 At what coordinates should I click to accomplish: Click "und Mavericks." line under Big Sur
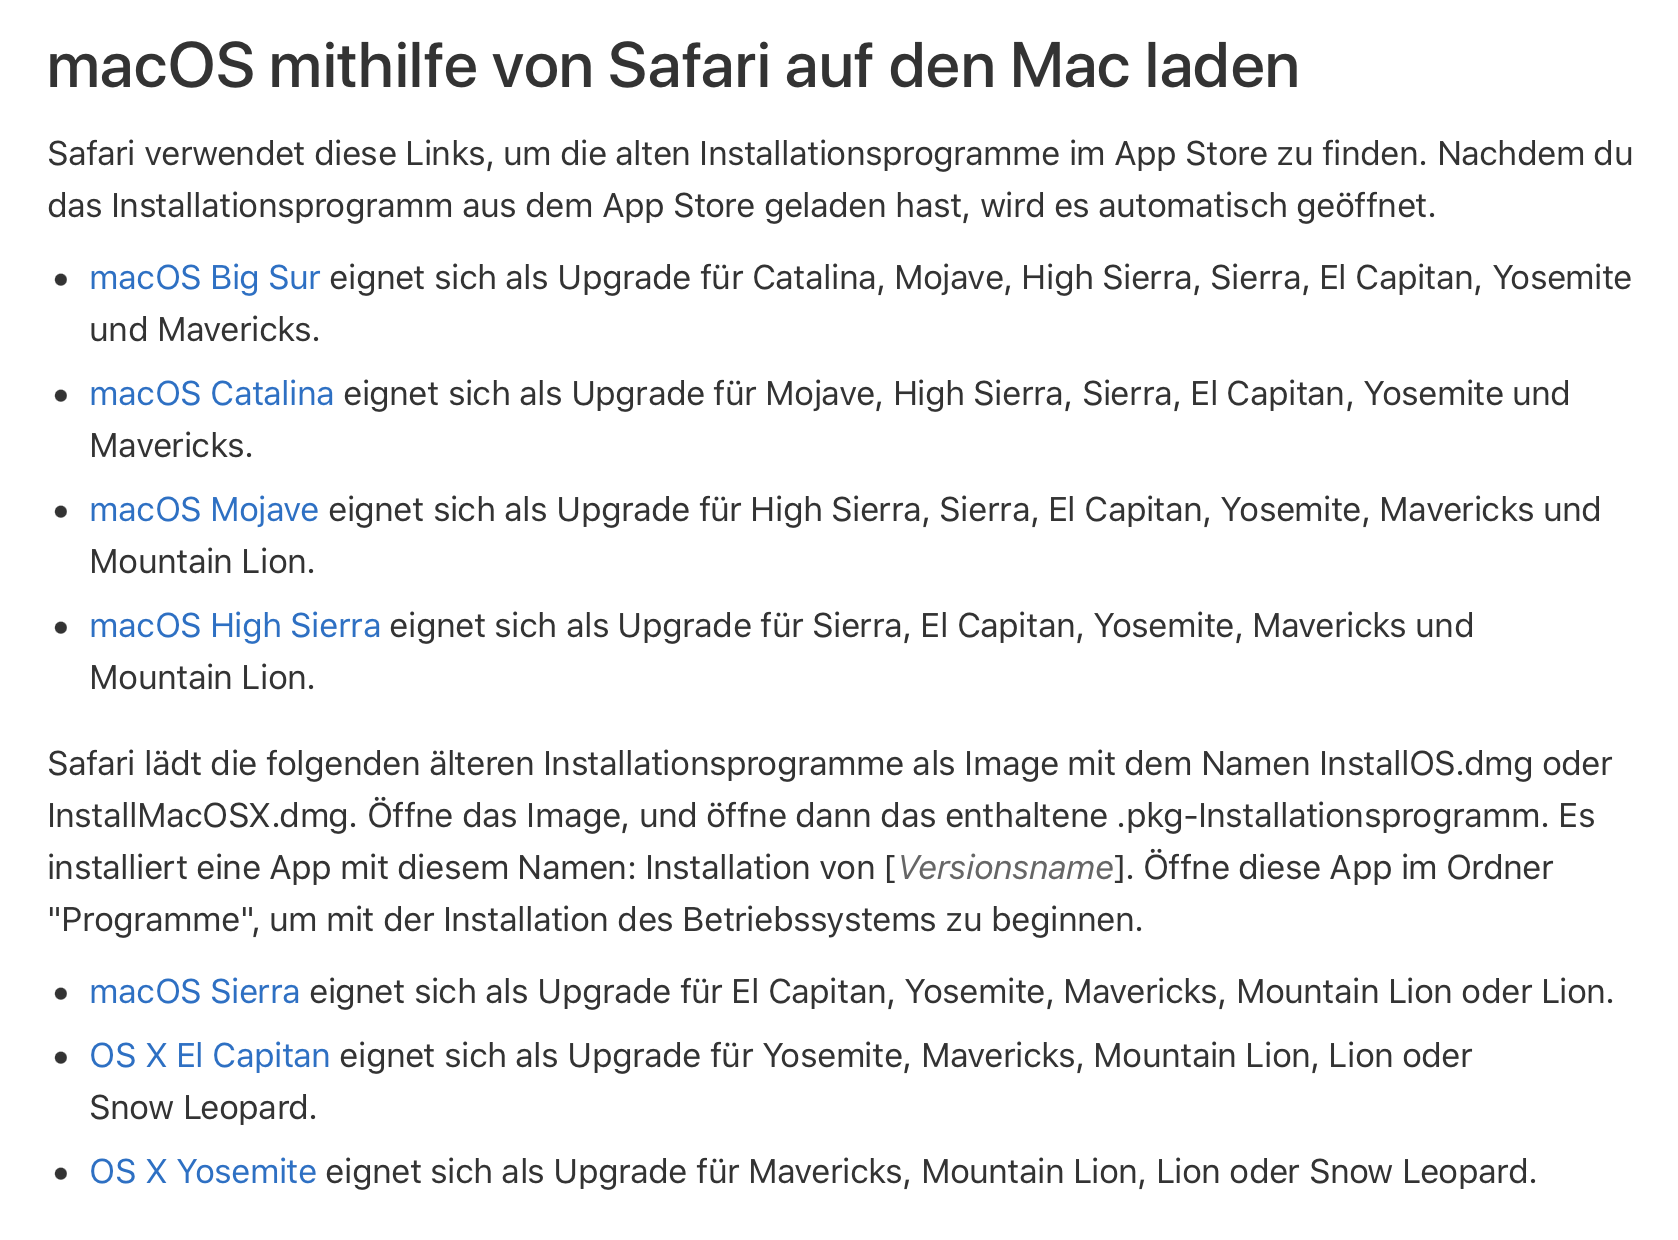click(x=204, y=330)
